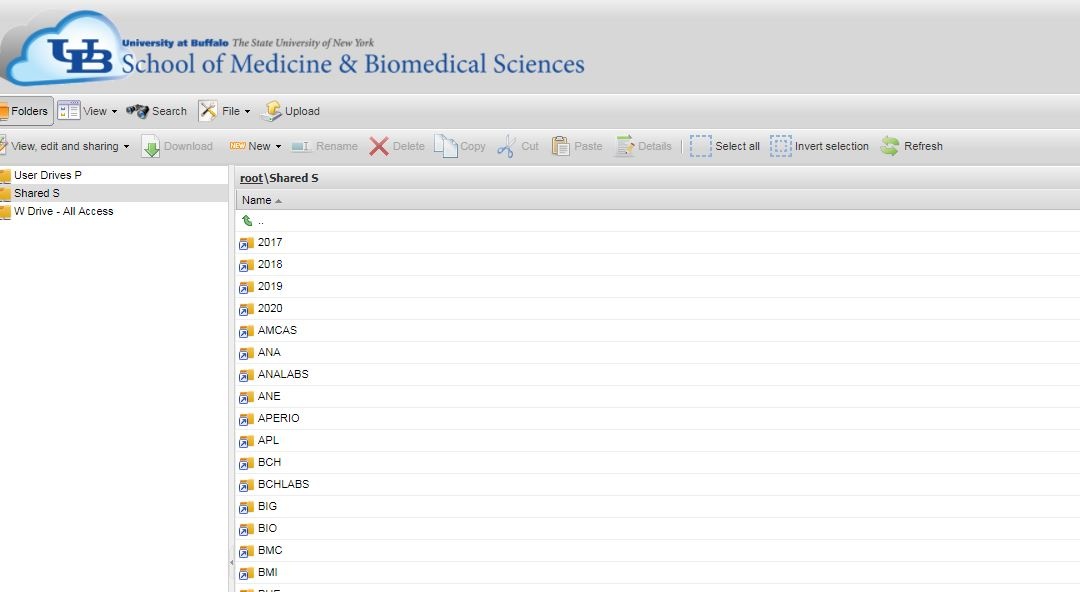1080x592 pixels.
Task: Open the 2019 folder
Action: pos(270,286)
